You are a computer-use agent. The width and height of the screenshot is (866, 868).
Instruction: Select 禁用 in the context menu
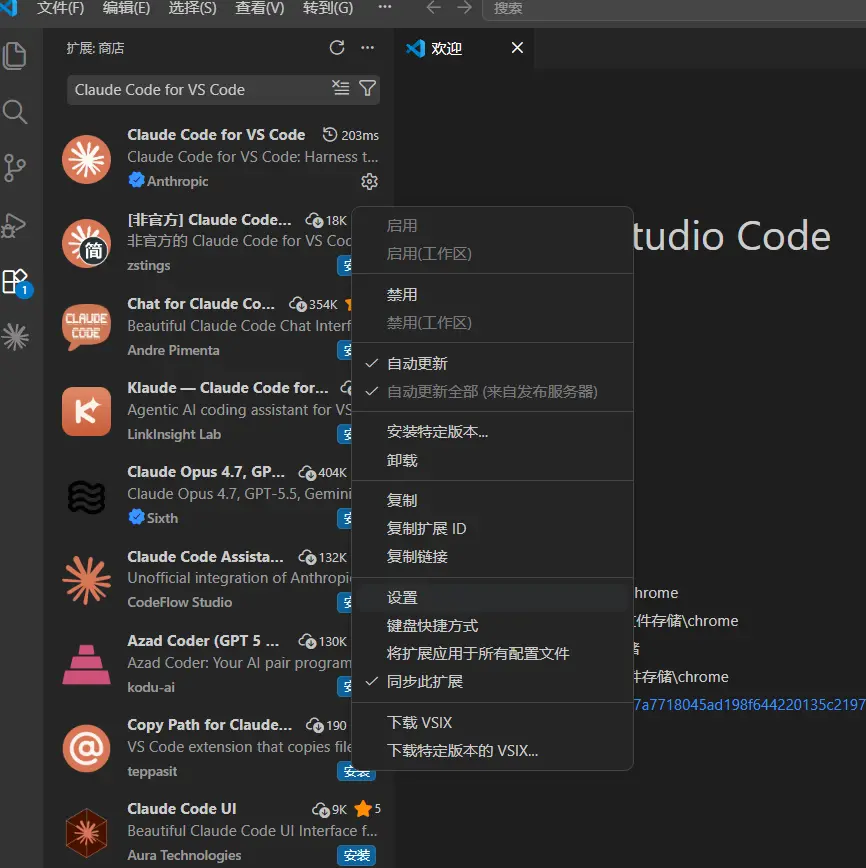pyautogui.click(x=492, y=294)
